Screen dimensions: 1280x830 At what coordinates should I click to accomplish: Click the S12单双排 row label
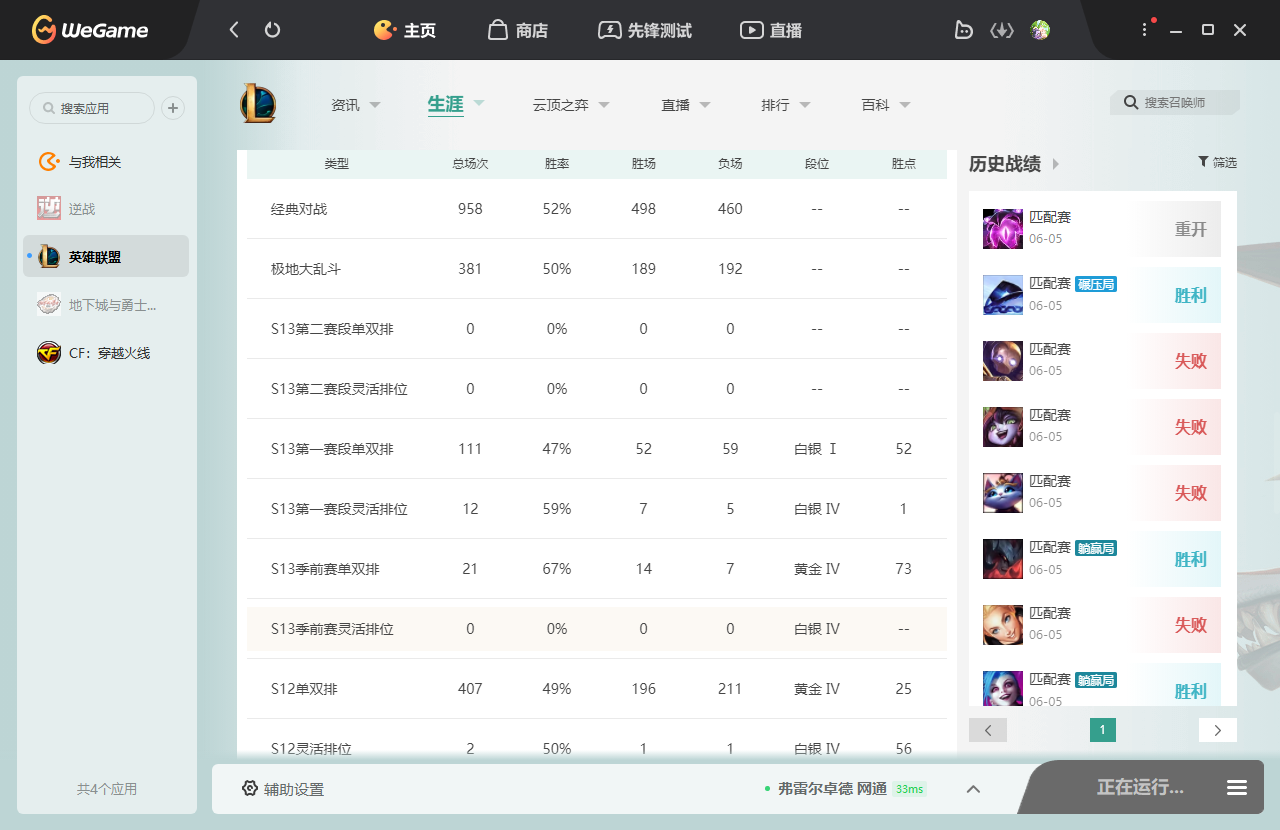click(x=304, y=689)
